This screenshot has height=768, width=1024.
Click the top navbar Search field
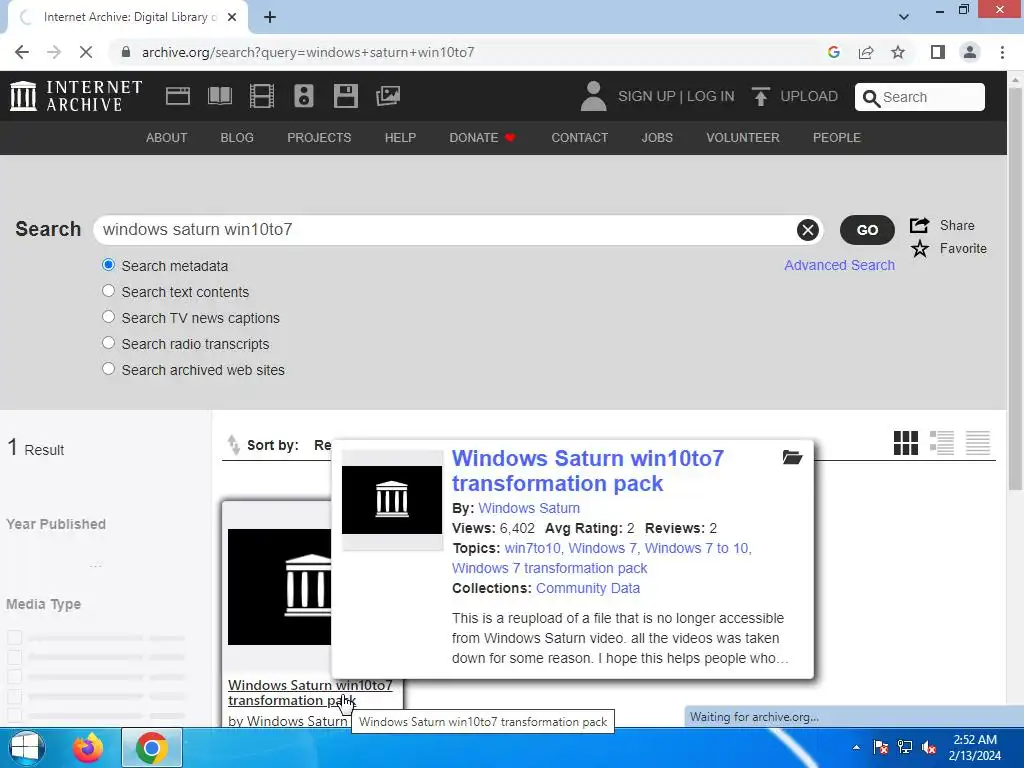(920, 97)
